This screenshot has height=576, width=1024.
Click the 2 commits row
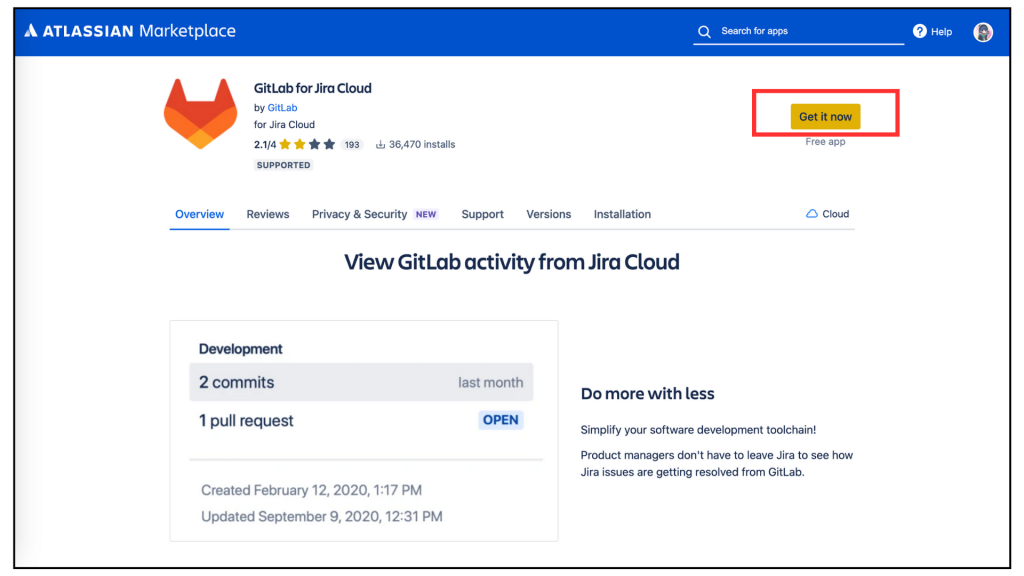(361, 382)
